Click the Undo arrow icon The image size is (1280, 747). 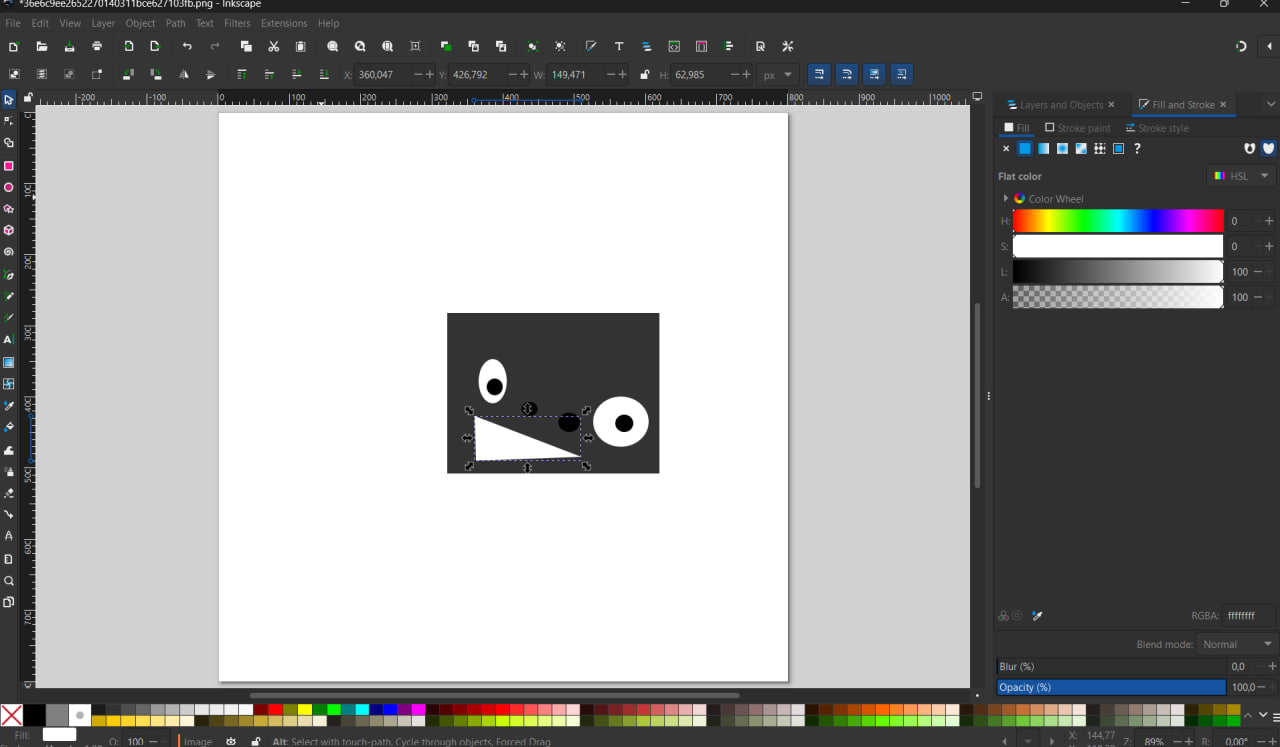click(x=187, y=47)
